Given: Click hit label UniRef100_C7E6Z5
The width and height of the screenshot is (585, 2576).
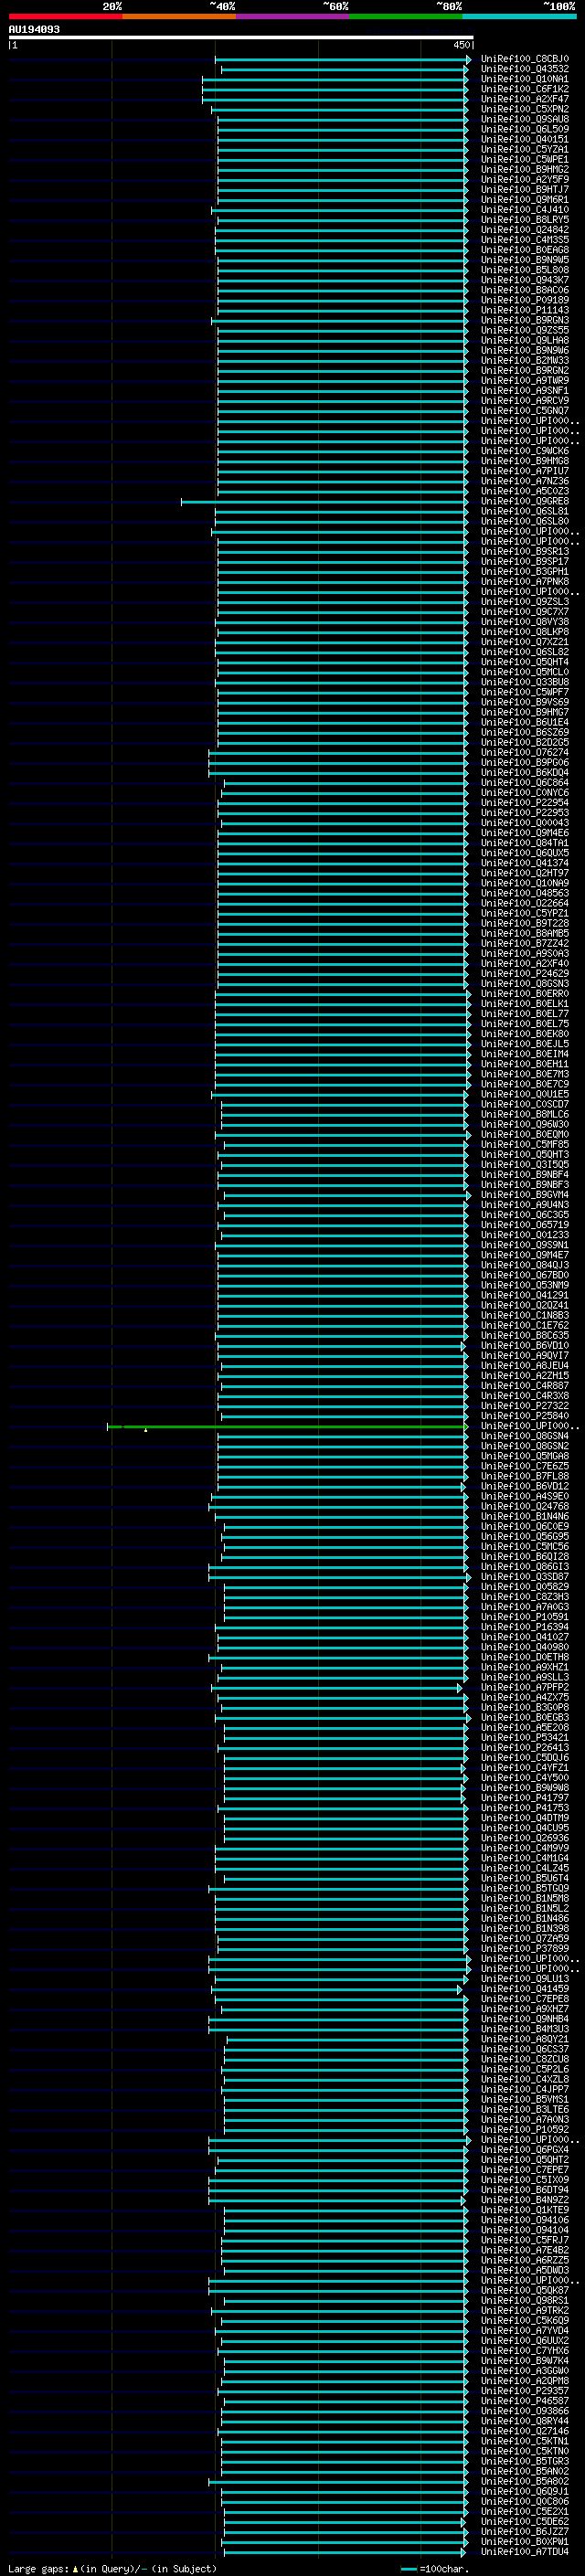Looking at the screenshot, I should [x=524, y=1466].
